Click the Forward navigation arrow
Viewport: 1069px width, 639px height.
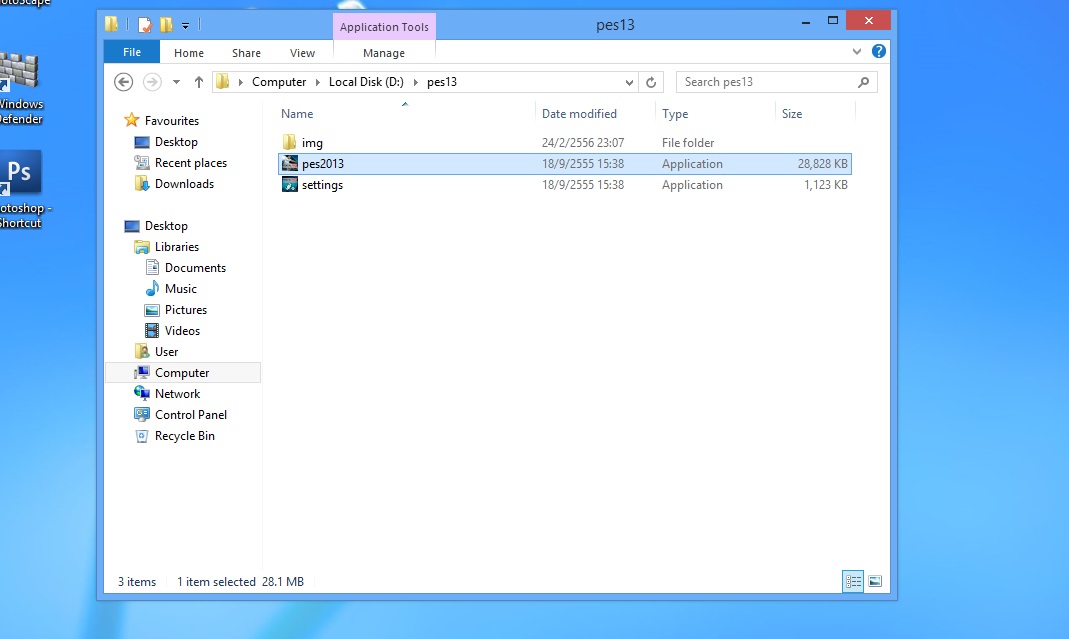pyautogui.click(x=152, y=82)
